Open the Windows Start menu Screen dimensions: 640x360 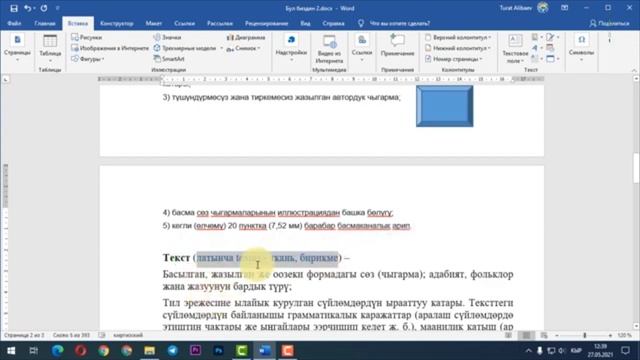coord(11,351)
